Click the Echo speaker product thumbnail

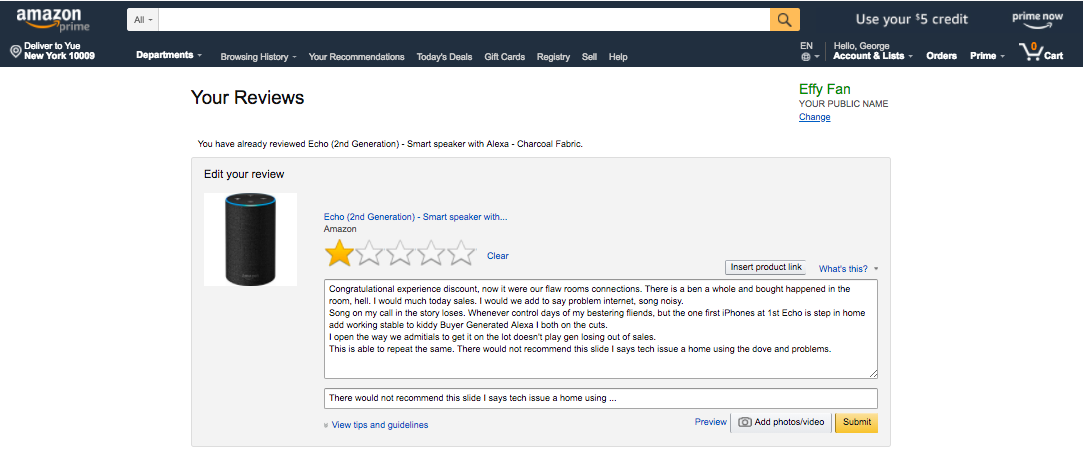tap(250, 240)
